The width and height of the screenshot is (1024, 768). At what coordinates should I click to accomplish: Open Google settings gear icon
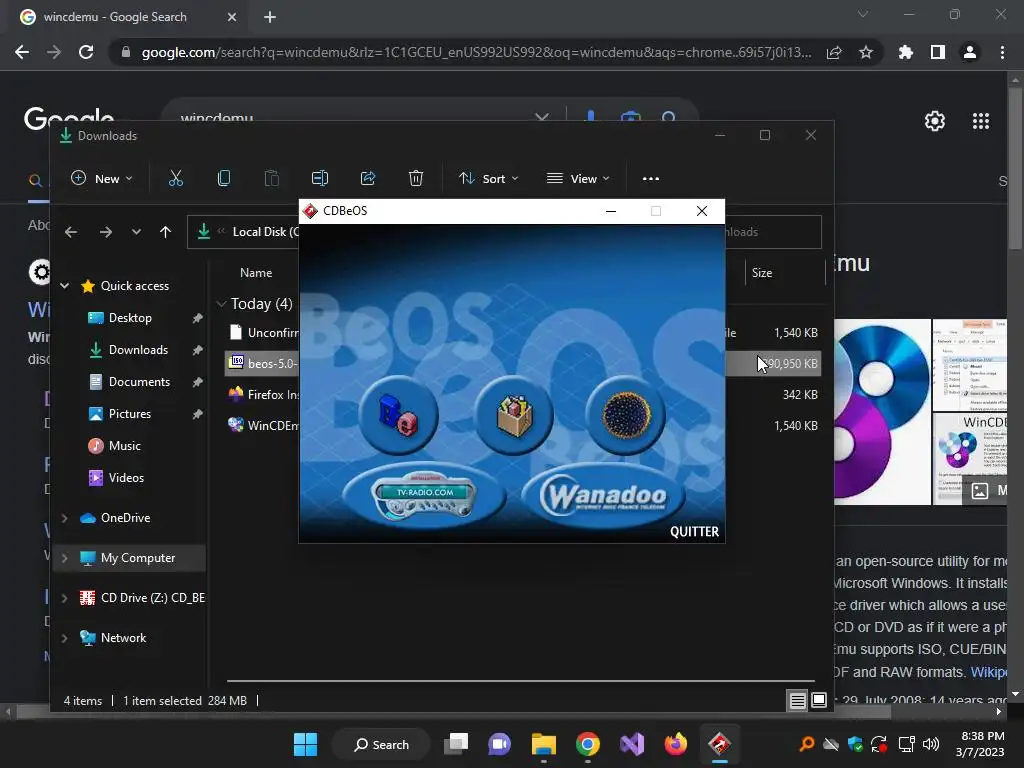tap(935, 121)
